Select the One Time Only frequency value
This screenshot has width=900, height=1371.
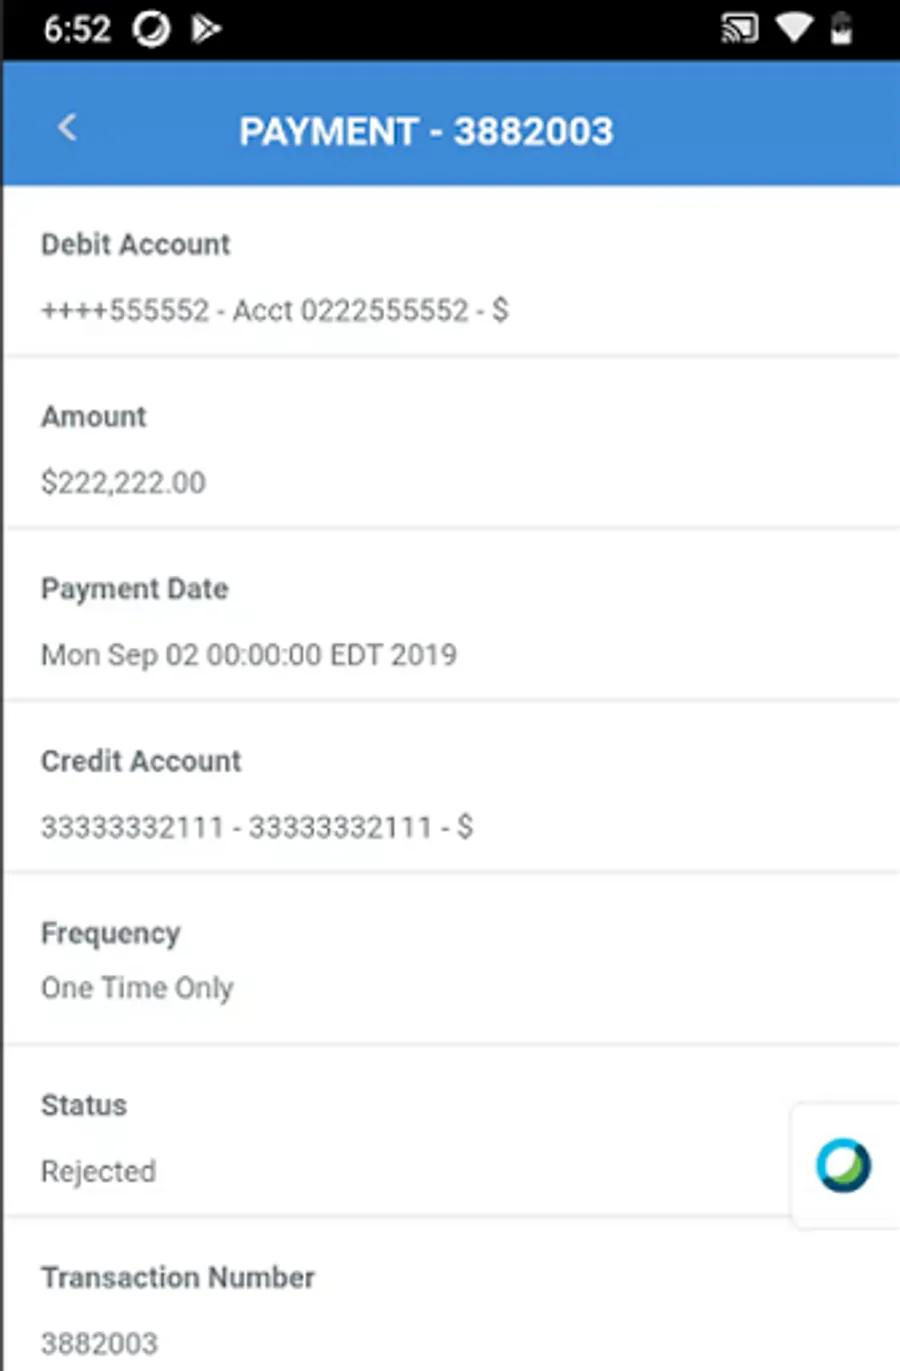point(137,988)
